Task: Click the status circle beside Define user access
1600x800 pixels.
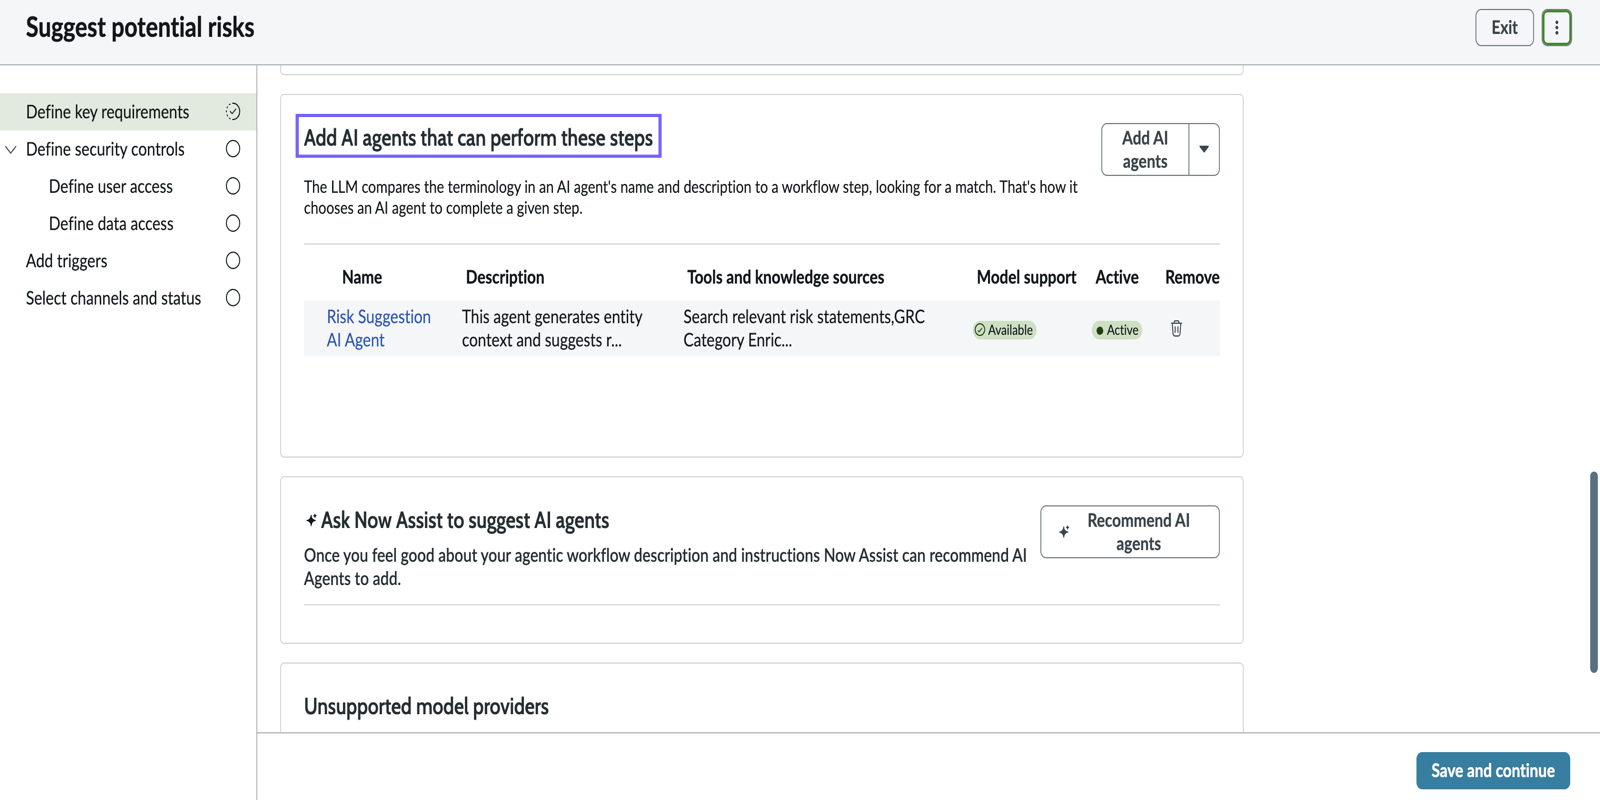Action: pos(233,186)
